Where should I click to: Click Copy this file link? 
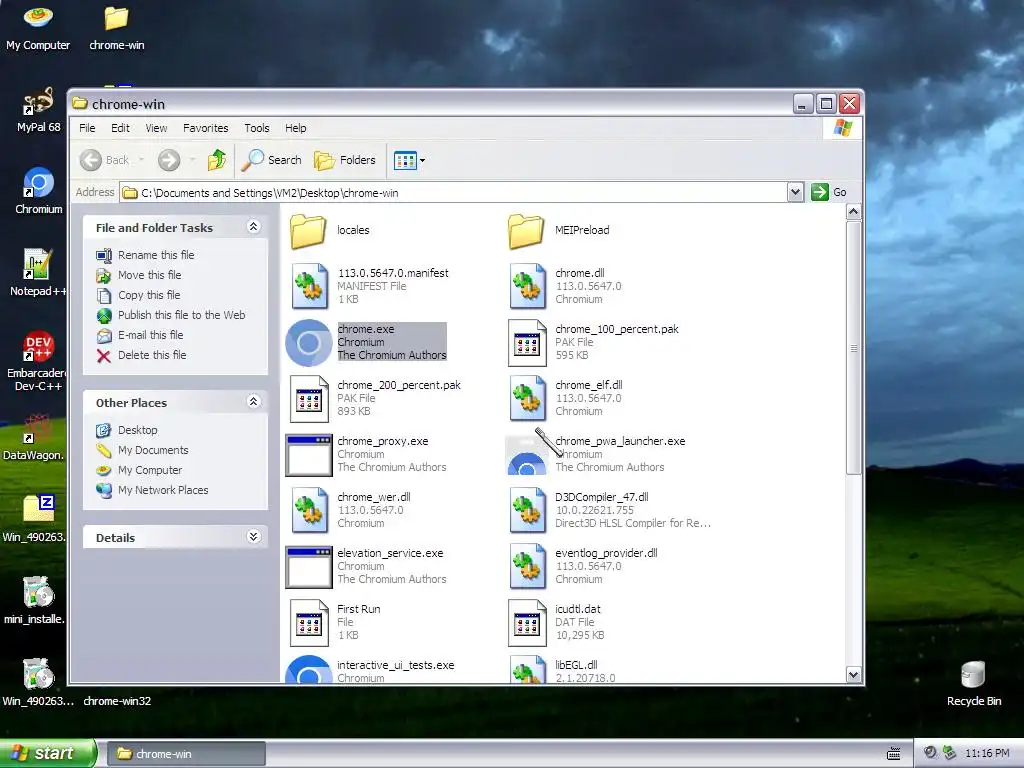149,295
